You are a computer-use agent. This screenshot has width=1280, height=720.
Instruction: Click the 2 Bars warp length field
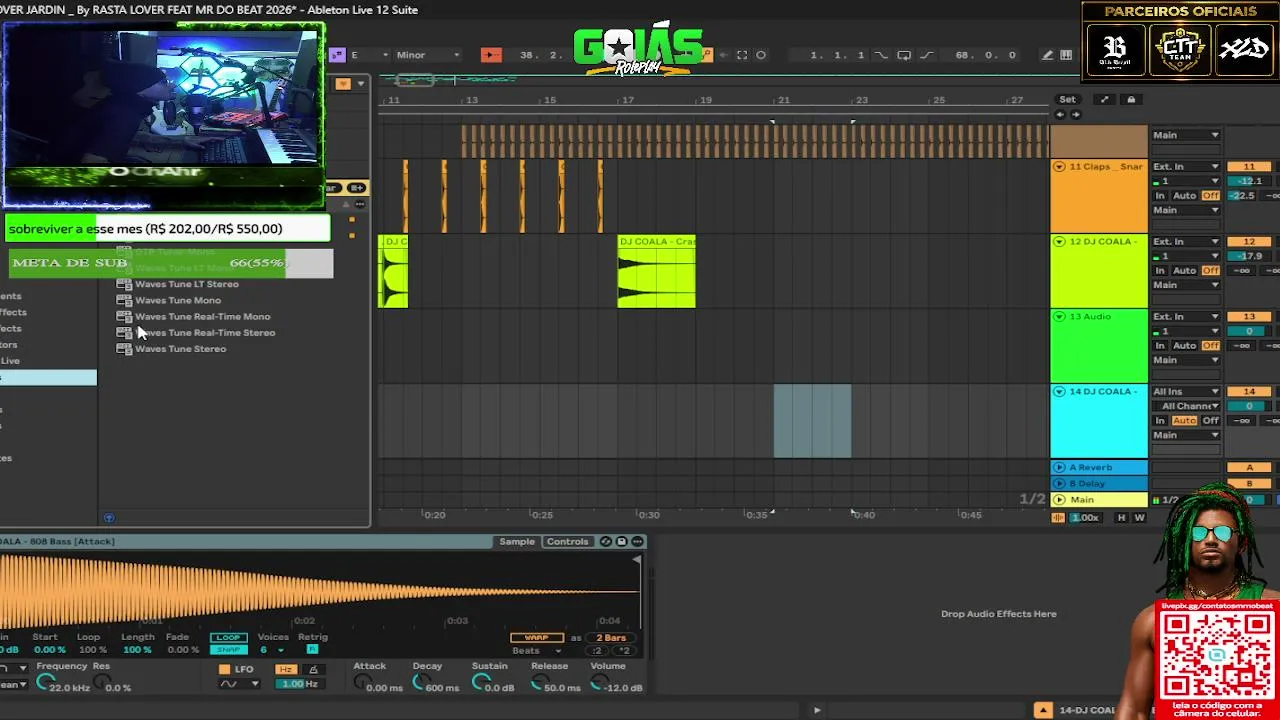click(611, 637)
